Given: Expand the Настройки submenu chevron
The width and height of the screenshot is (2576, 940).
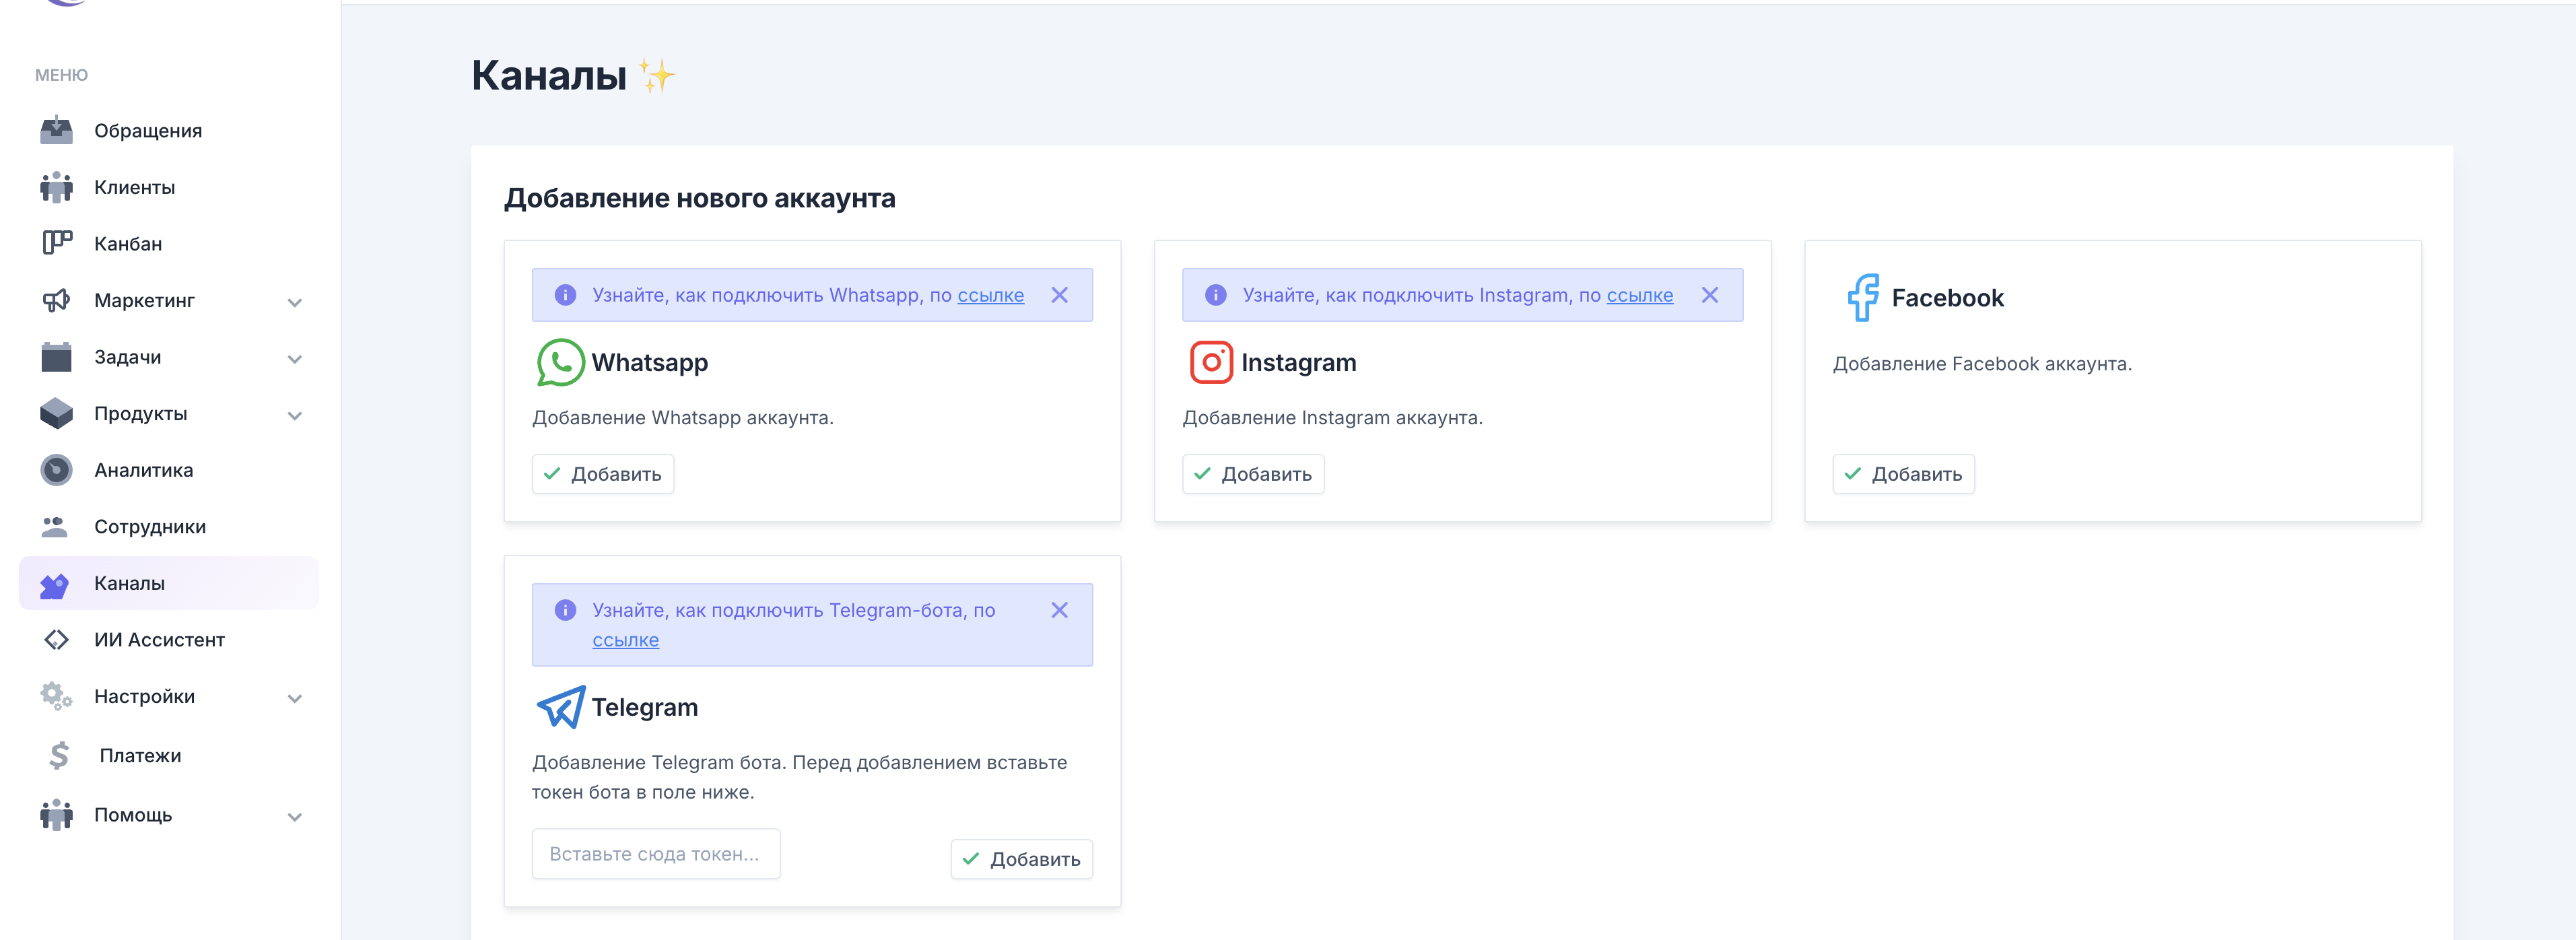Looking at the screenshot, I should (294, 698).
